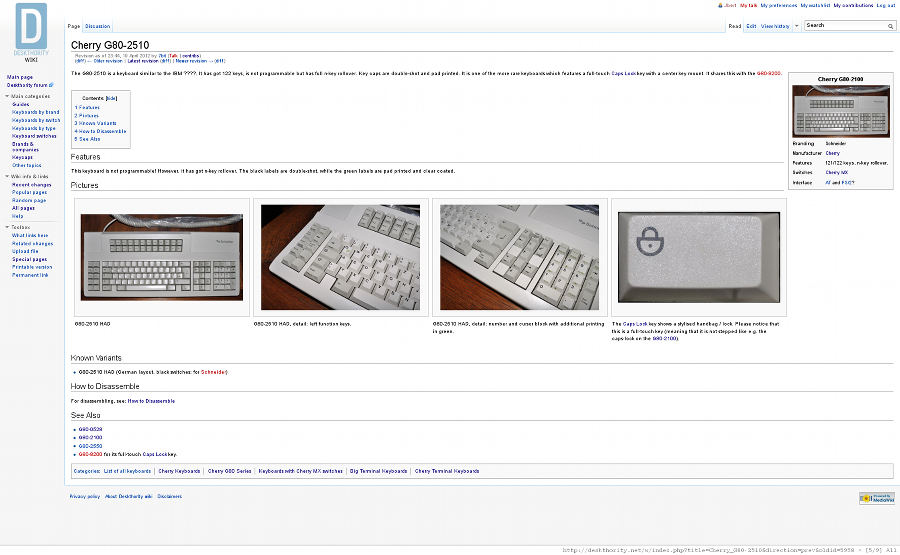The image size is (900, 555).
Task: Open Guides in the sidebar
Action: tap(21, 104)
